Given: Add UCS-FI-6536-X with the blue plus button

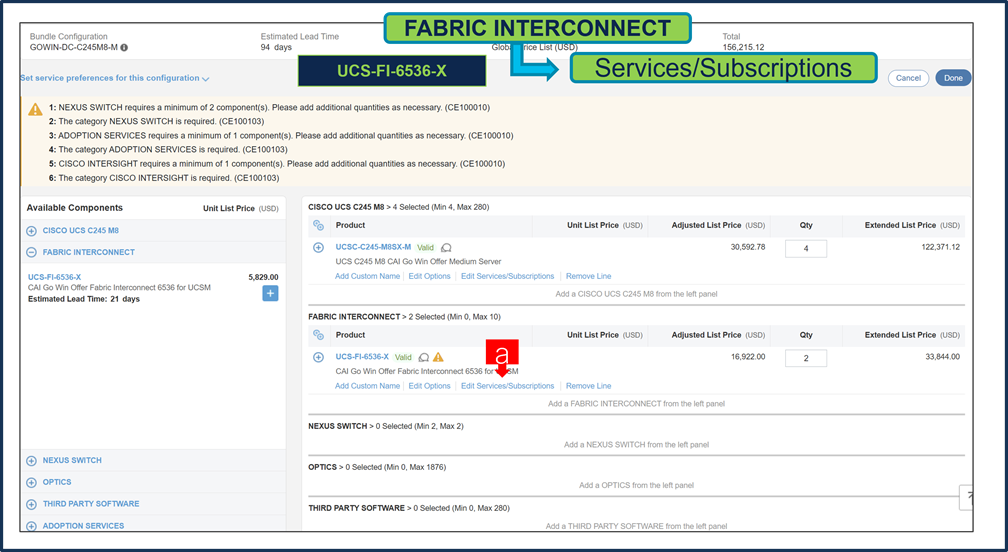Looking at the screenshot, I should 270,294.
